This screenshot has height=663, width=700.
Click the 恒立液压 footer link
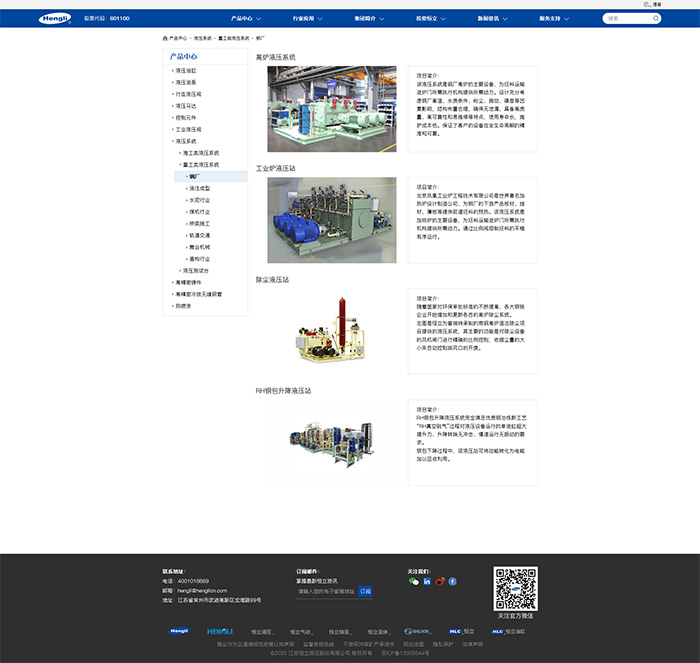262,632
